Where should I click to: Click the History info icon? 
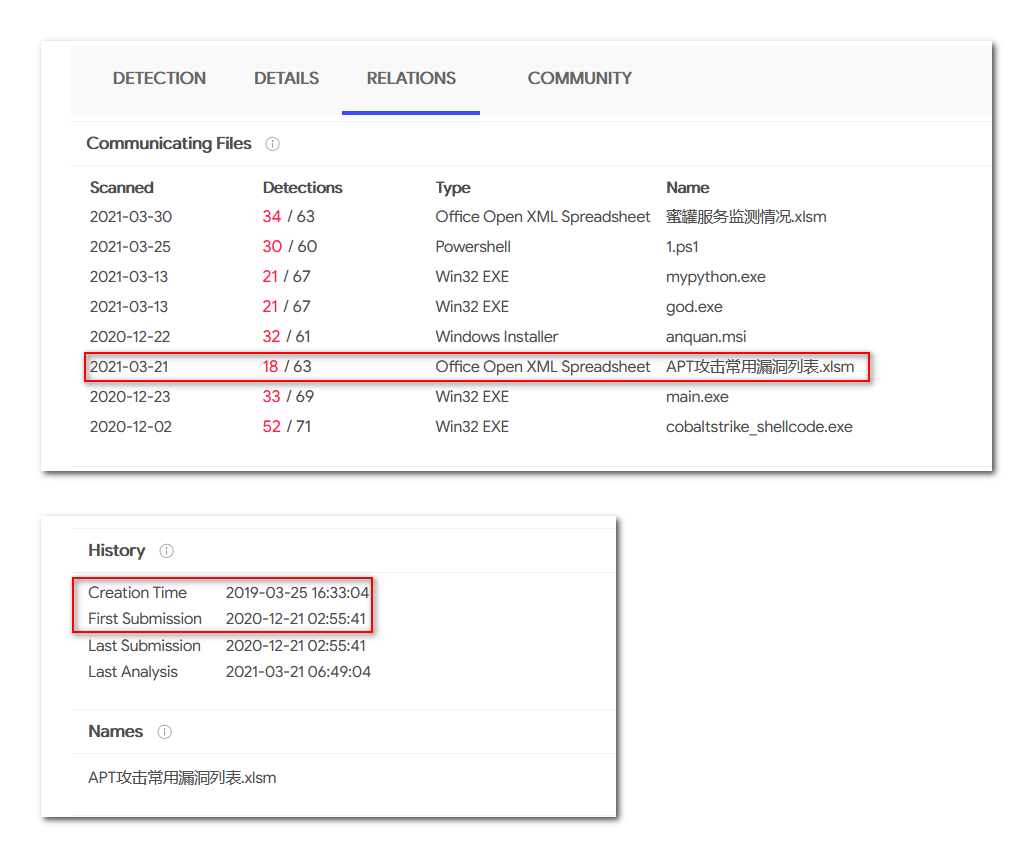(x=167, y=551)
